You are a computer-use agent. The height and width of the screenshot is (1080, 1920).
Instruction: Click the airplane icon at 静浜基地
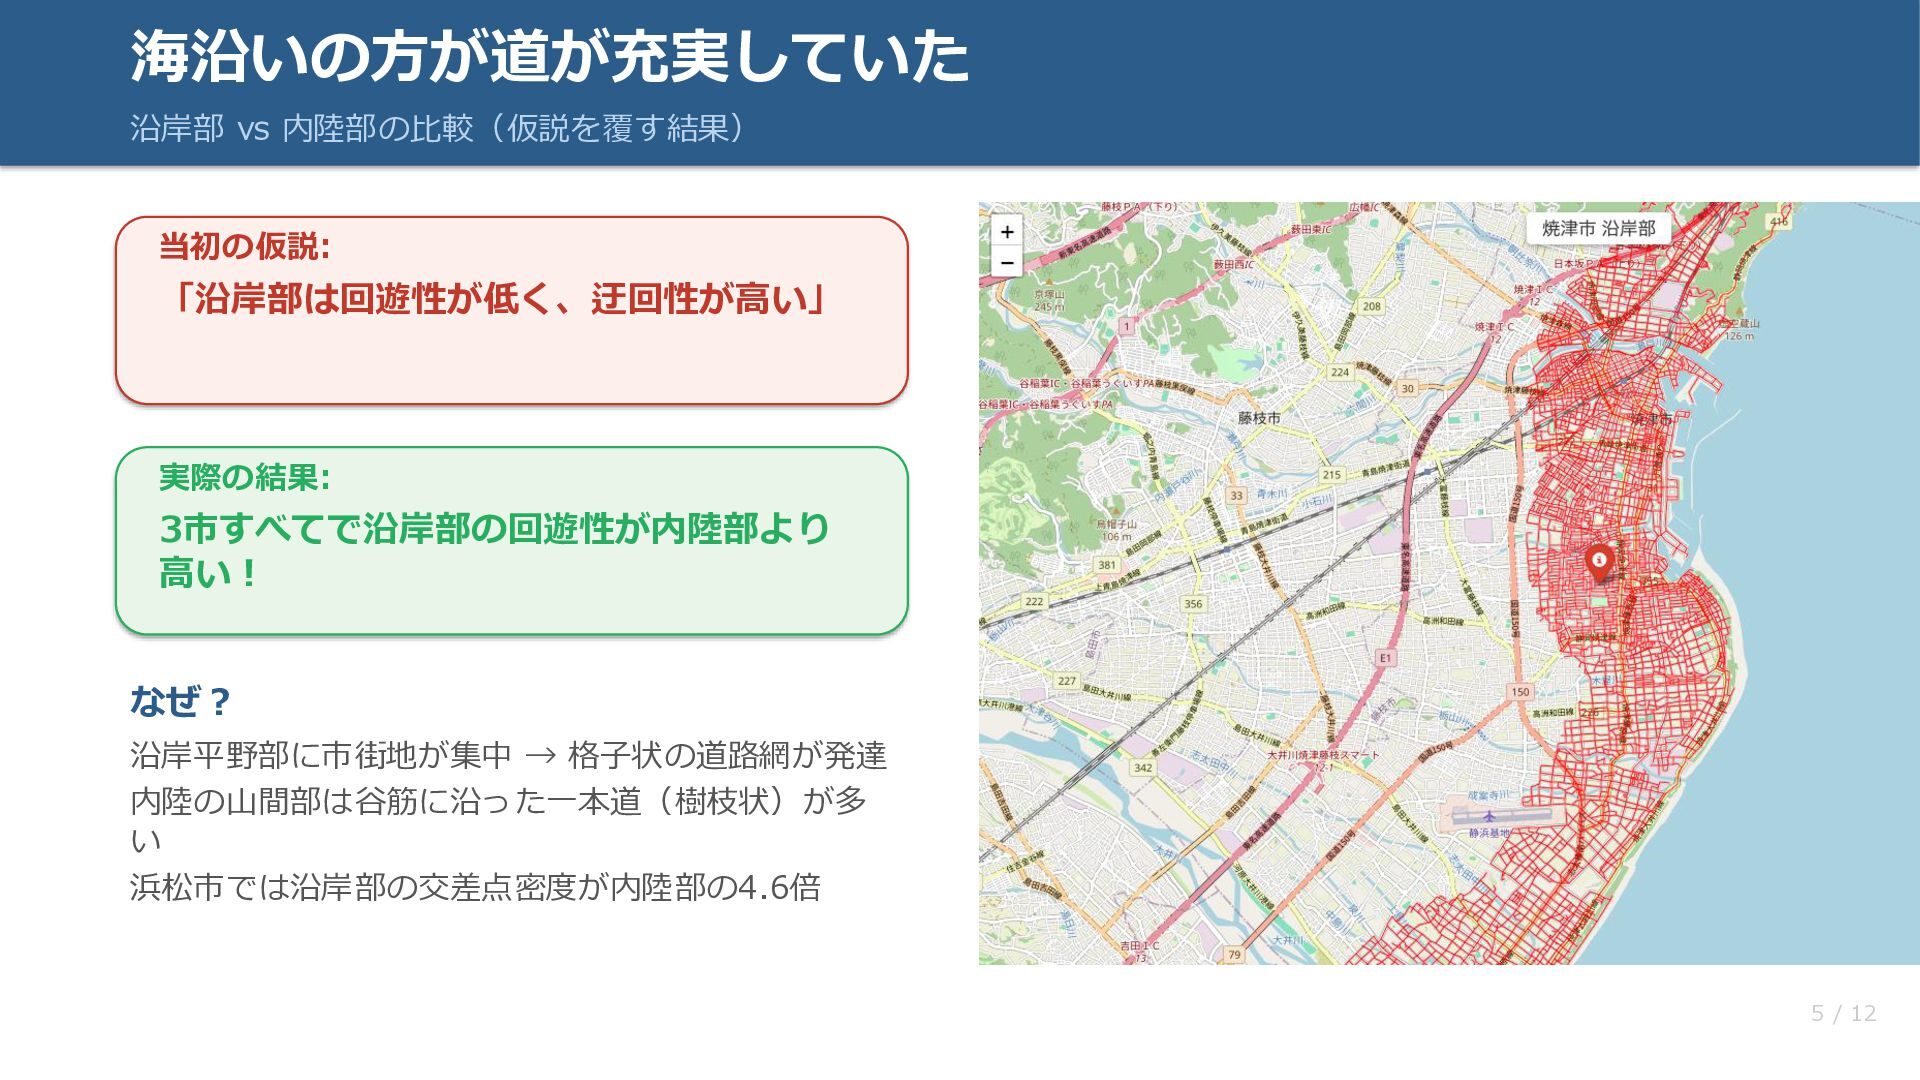(1489, 816)
